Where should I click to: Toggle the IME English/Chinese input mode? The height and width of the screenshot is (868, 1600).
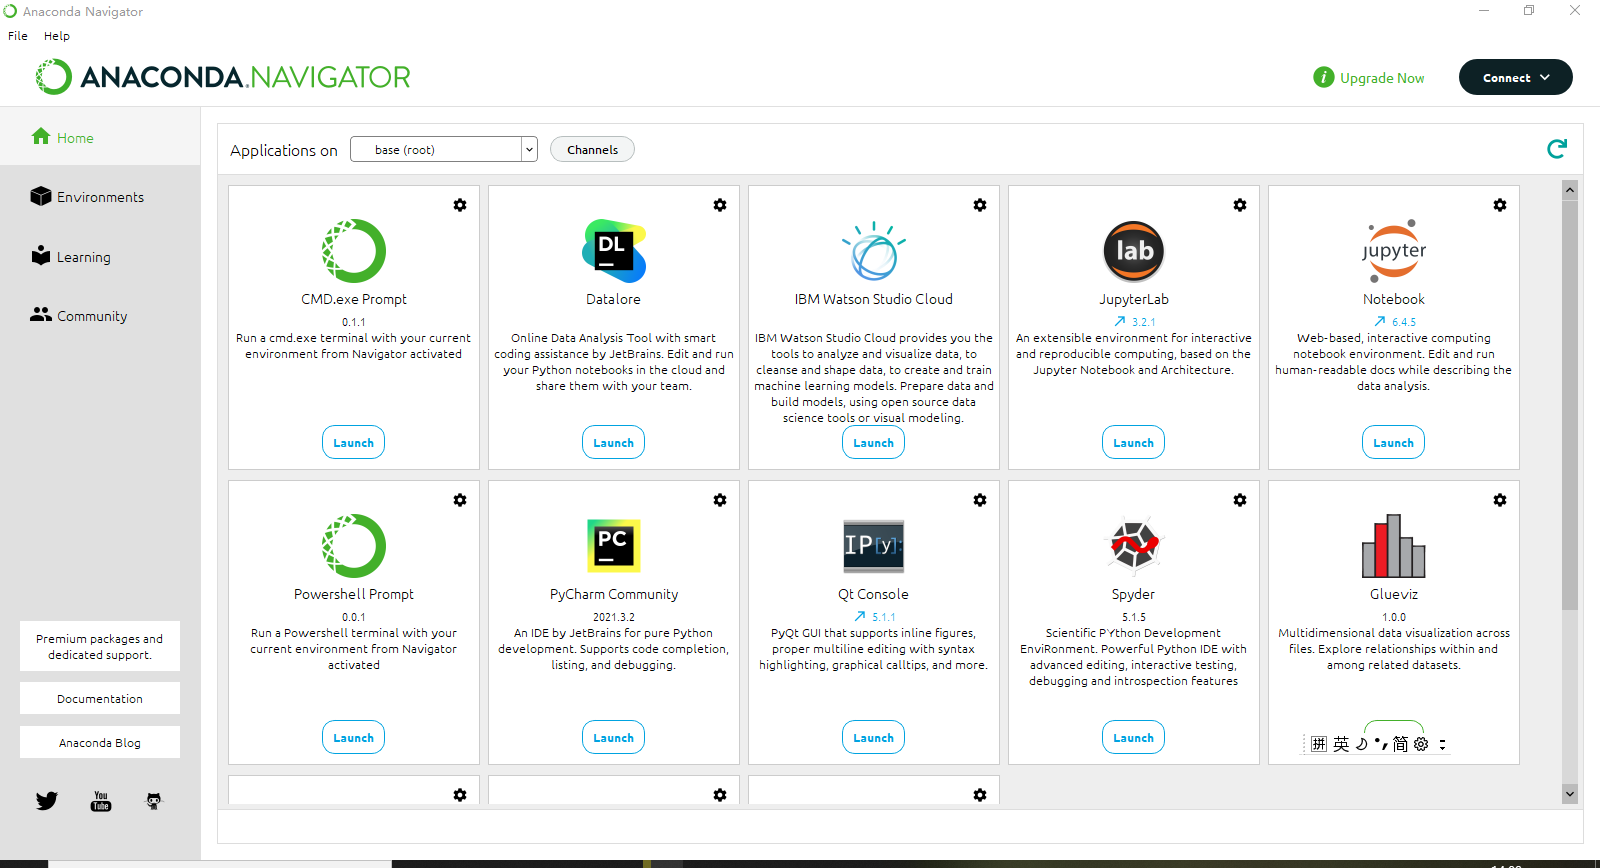coord(1341,744)
